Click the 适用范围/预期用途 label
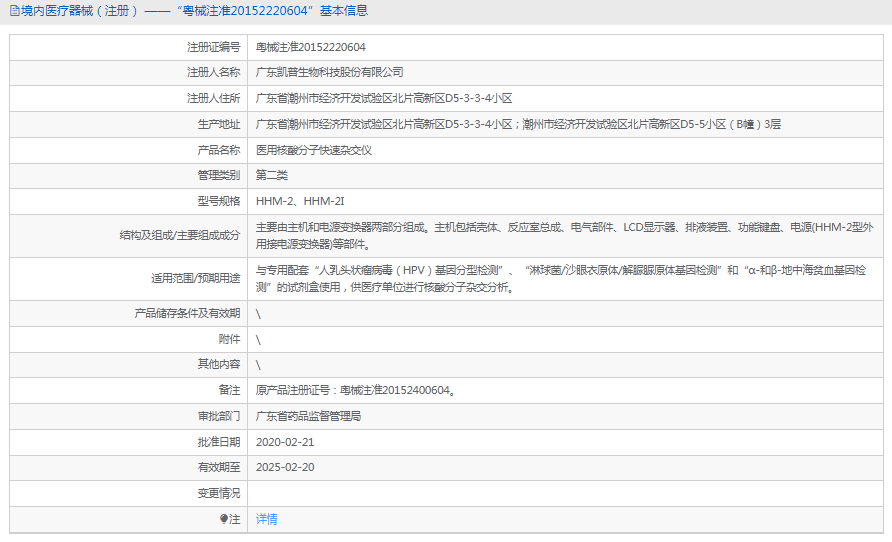This screenshot has width=892, height=542. click(195, 279)
